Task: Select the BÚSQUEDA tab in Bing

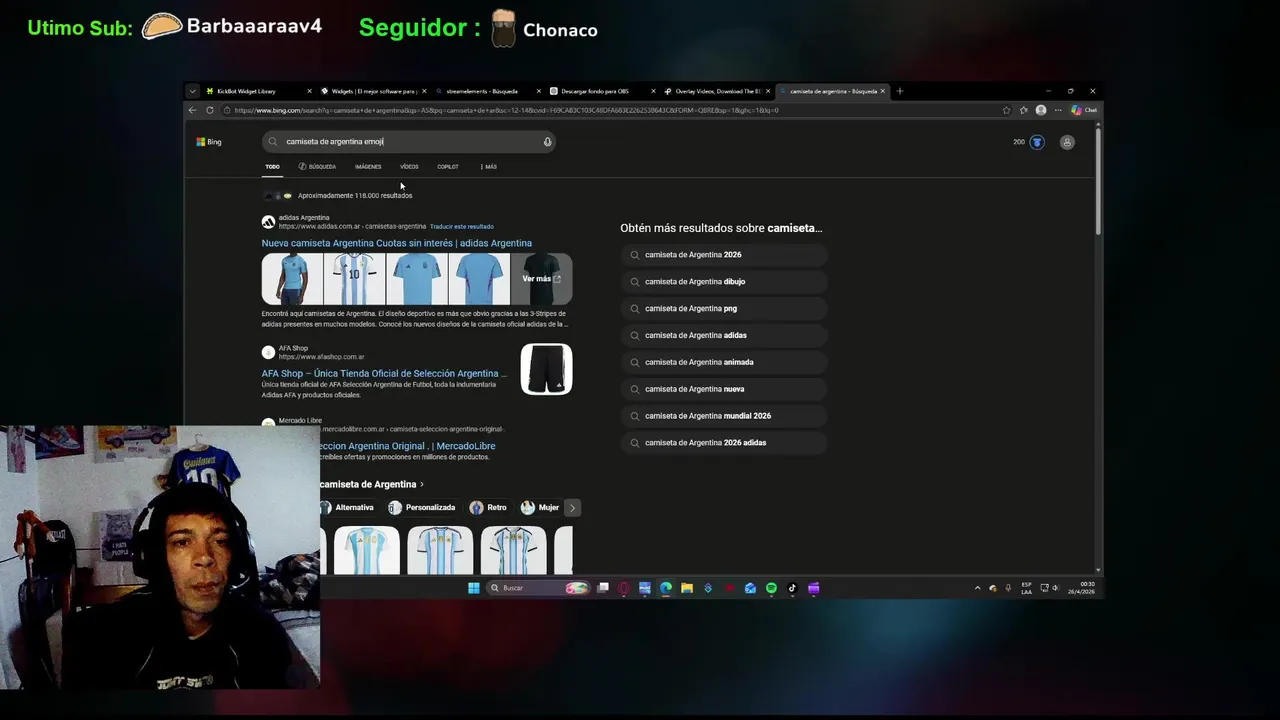Action: pyautogui.click(x=317, y=167)
